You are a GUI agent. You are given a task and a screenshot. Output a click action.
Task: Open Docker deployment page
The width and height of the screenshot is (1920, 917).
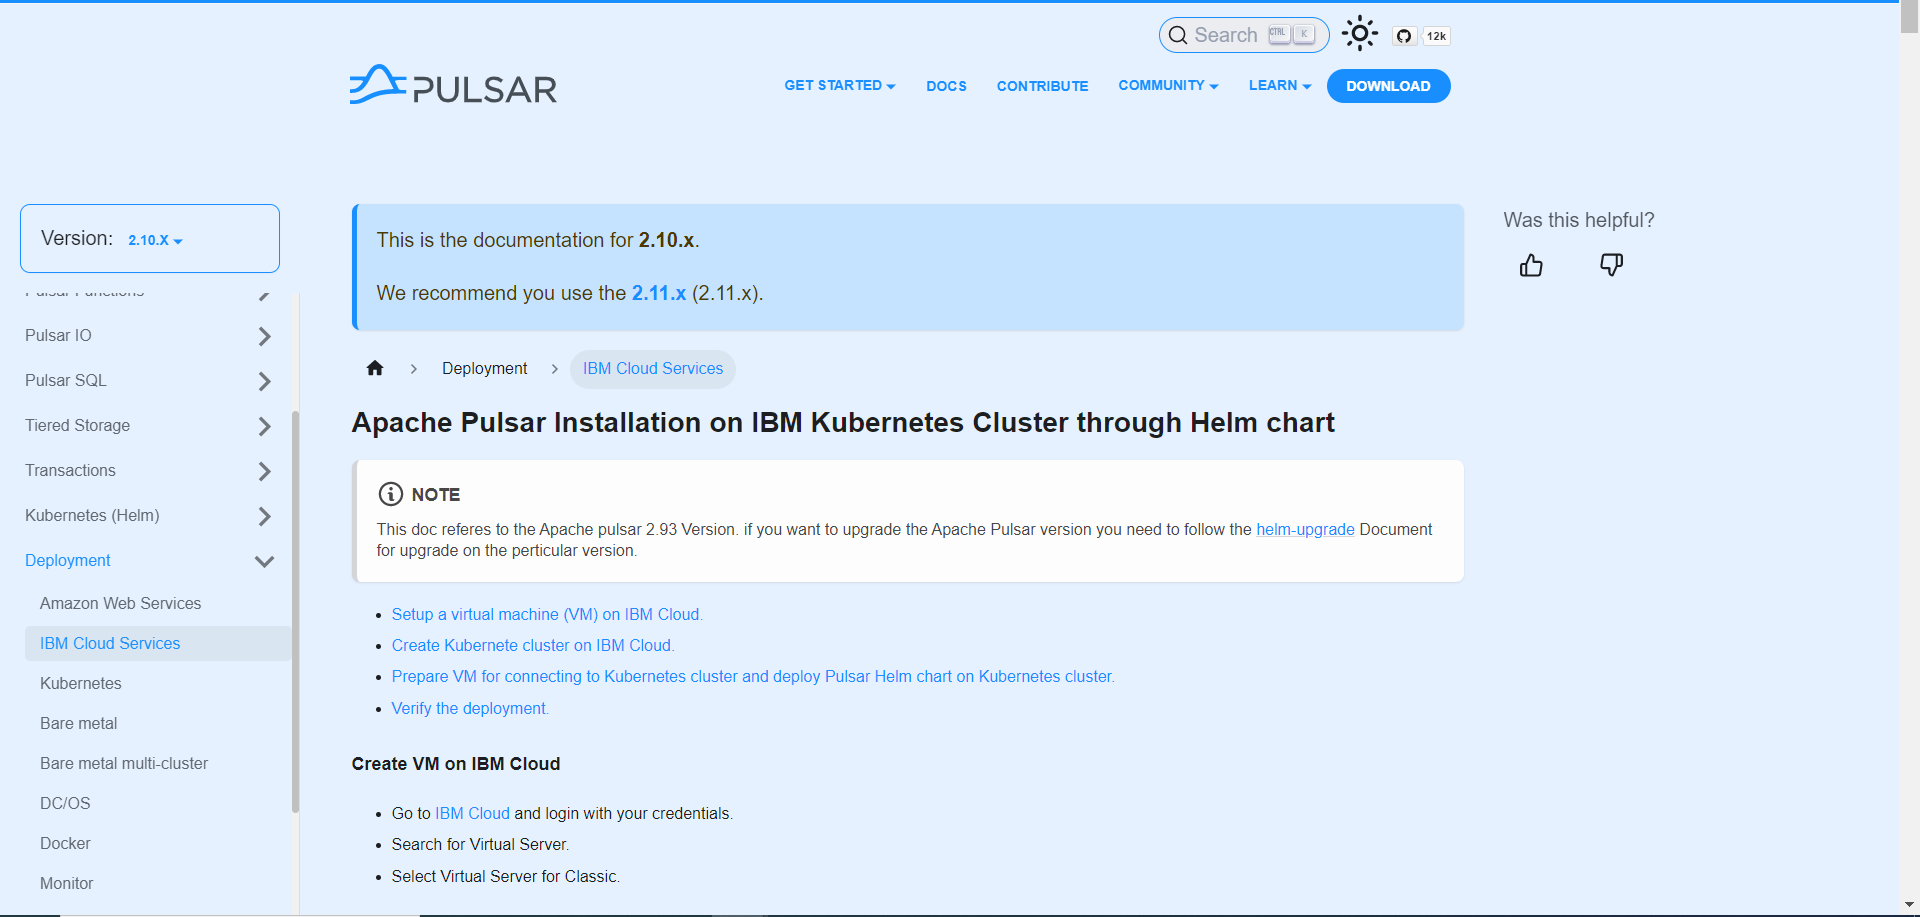coord(65,843)
